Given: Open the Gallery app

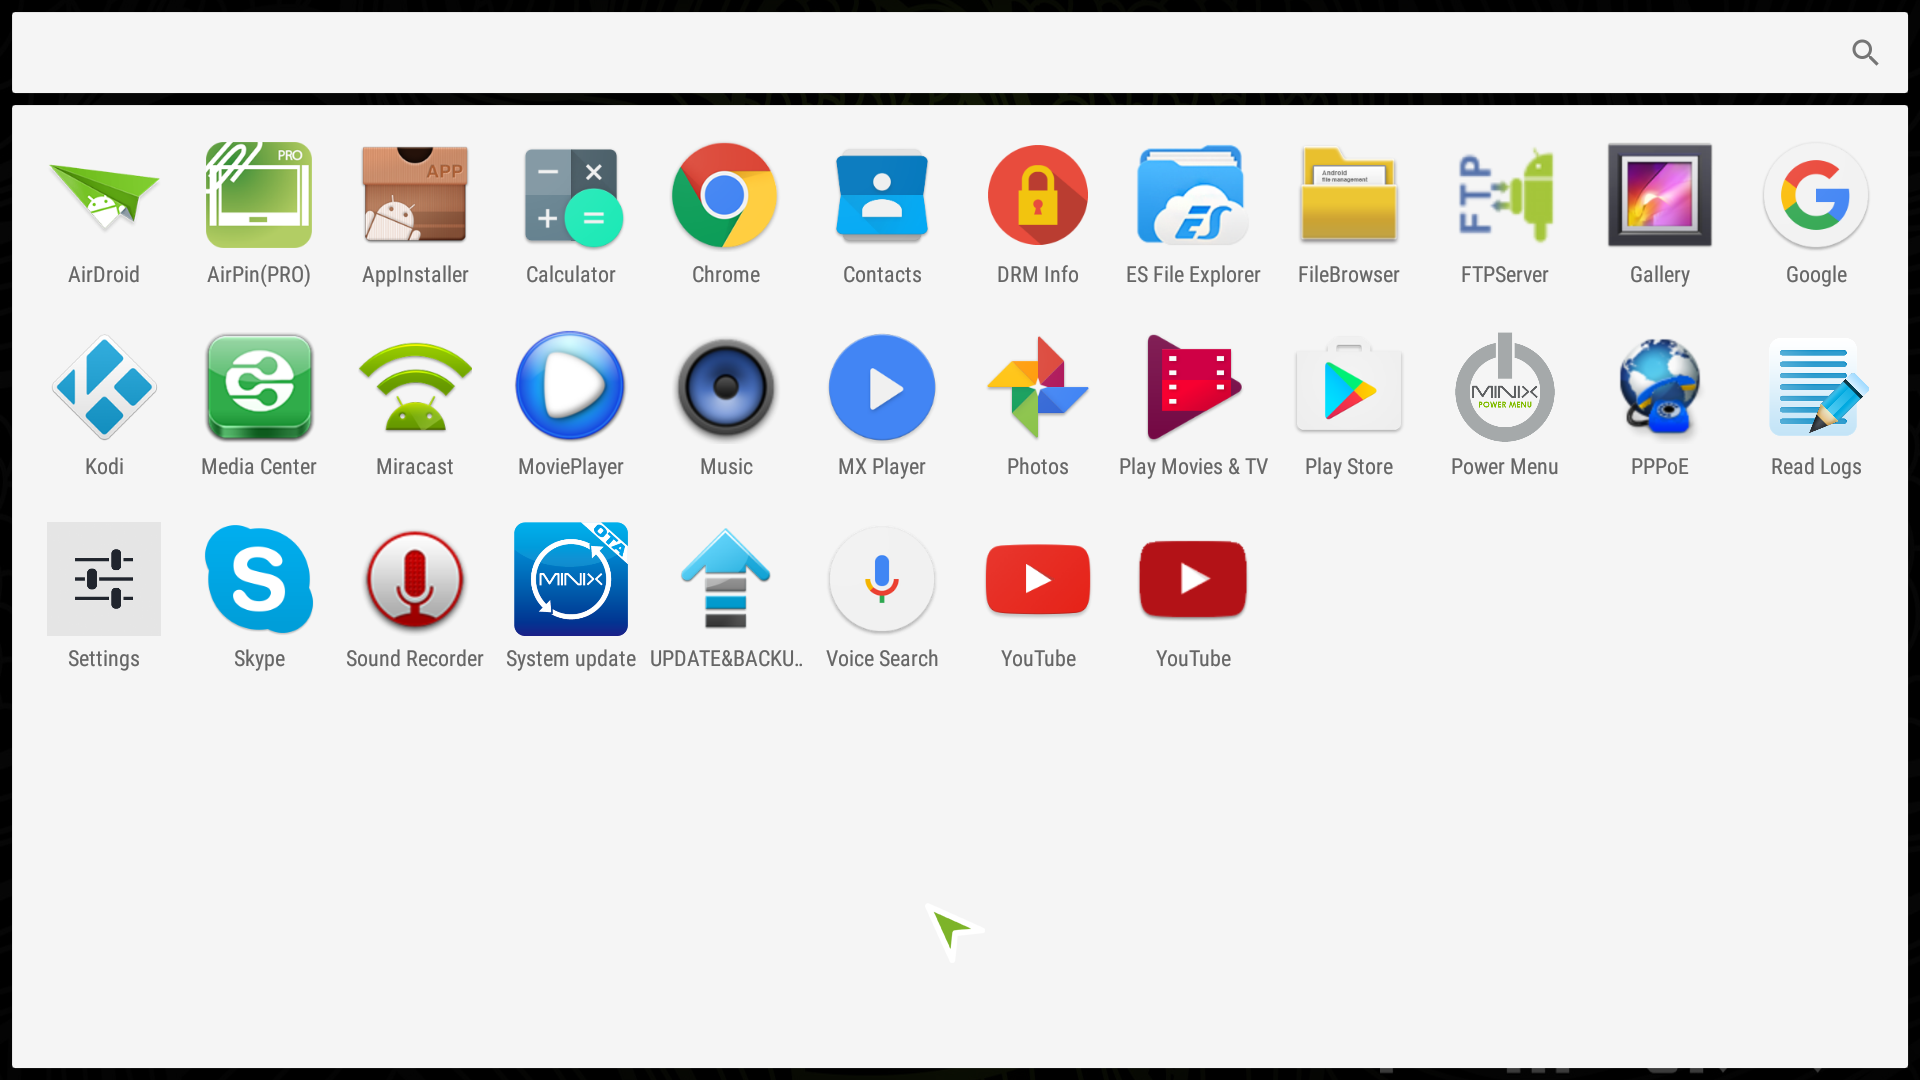Looking at the screenshot, I should click(x=1660, y=196).
